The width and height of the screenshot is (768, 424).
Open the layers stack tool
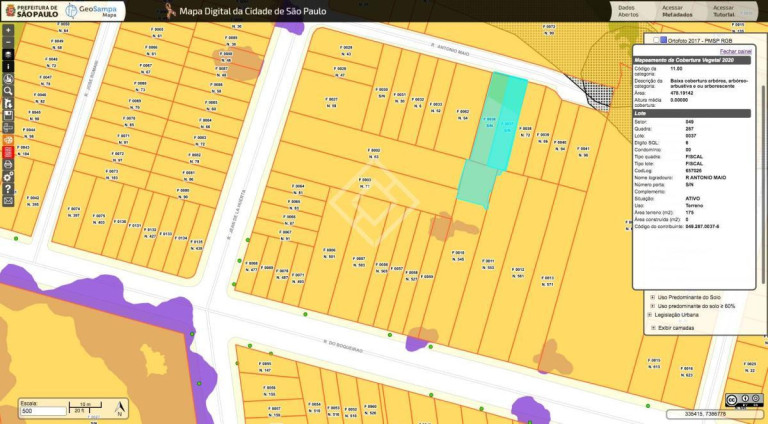(8, 54)
